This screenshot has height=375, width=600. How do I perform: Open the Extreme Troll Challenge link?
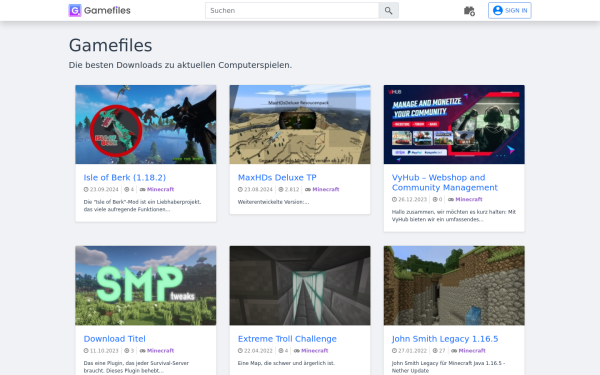click(287, 339)
